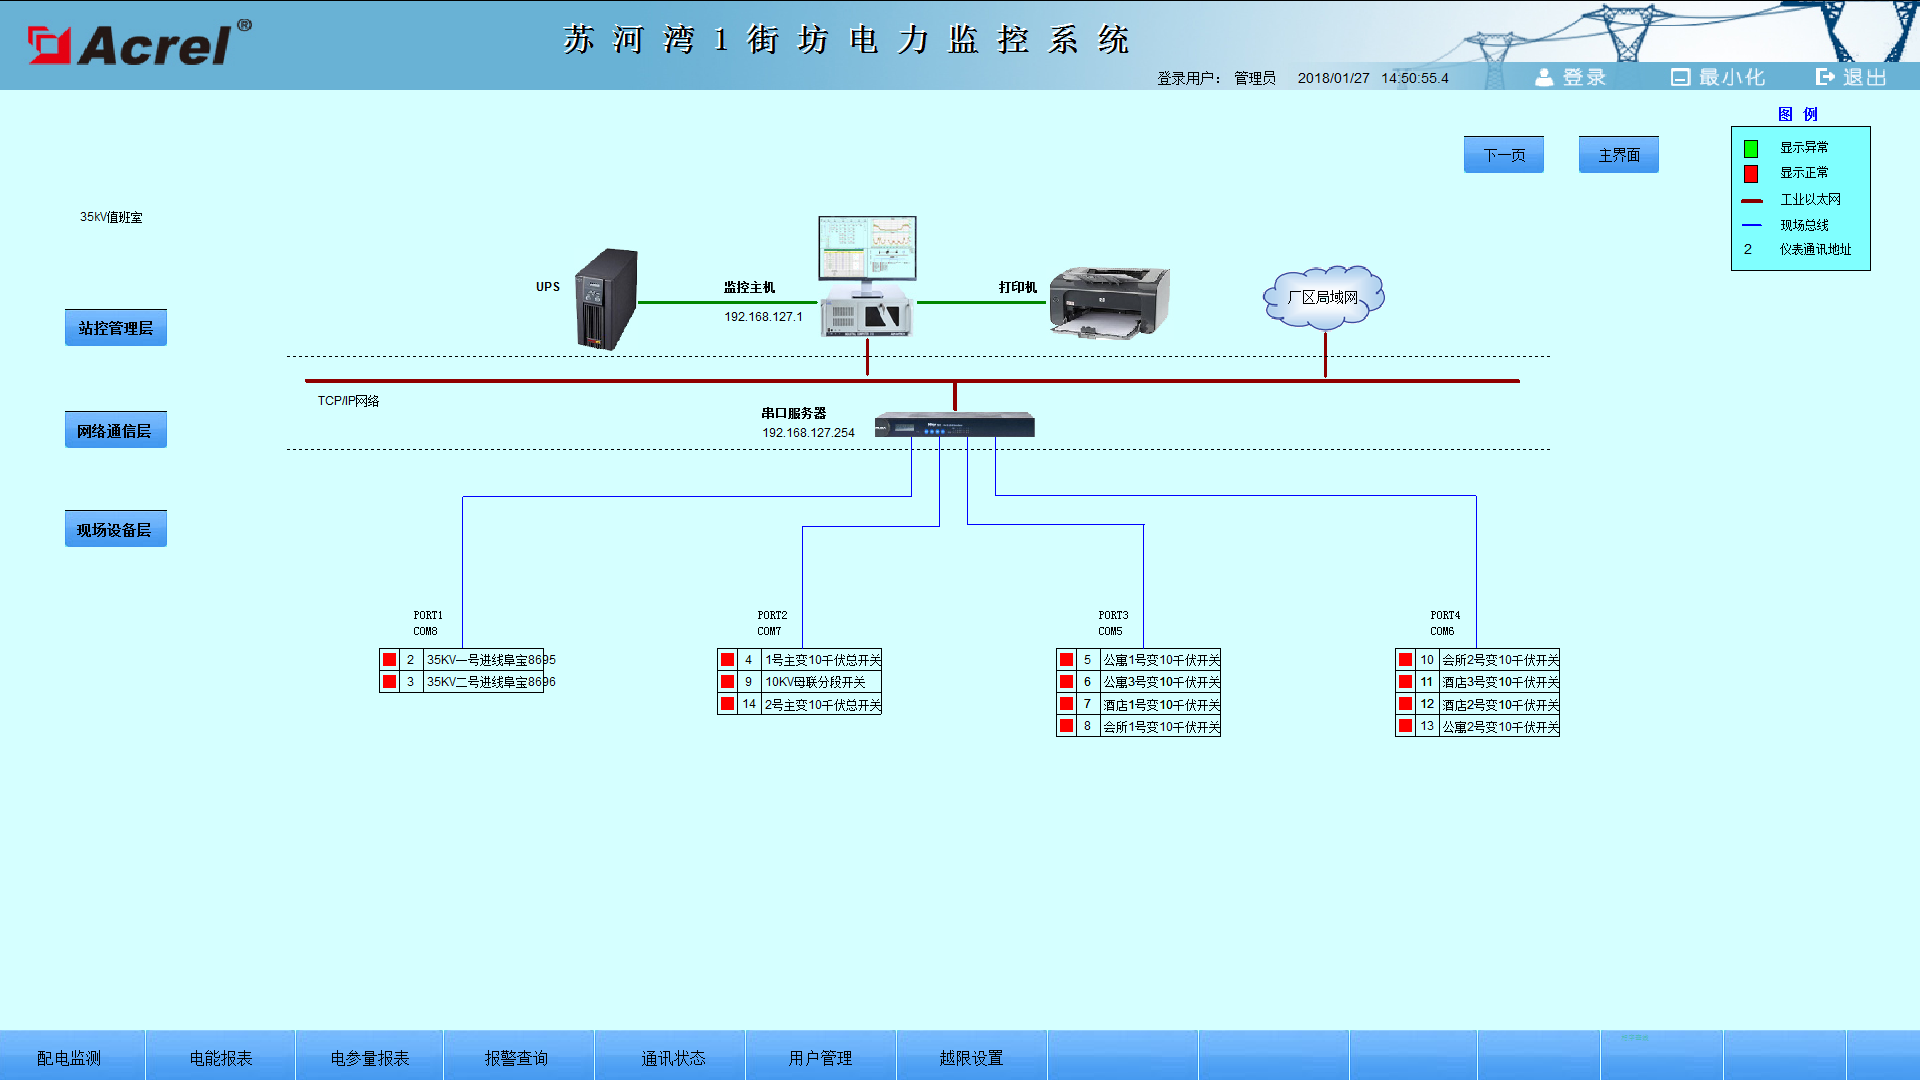
Task: Click status indicator for 公寓3号变10千伏开关
Action: 1067,682
